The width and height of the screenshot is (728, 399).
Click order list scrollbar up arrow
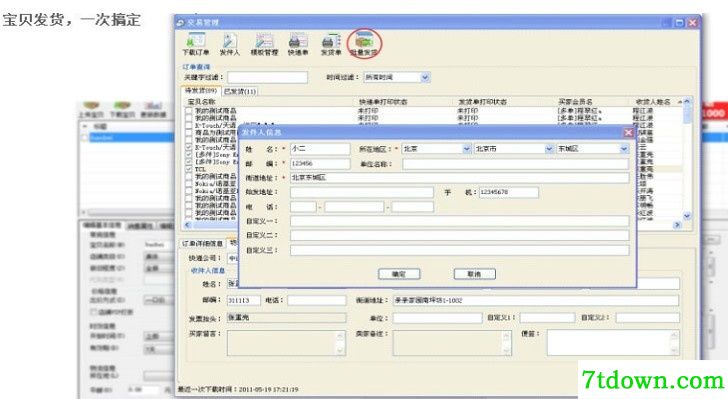687,102
